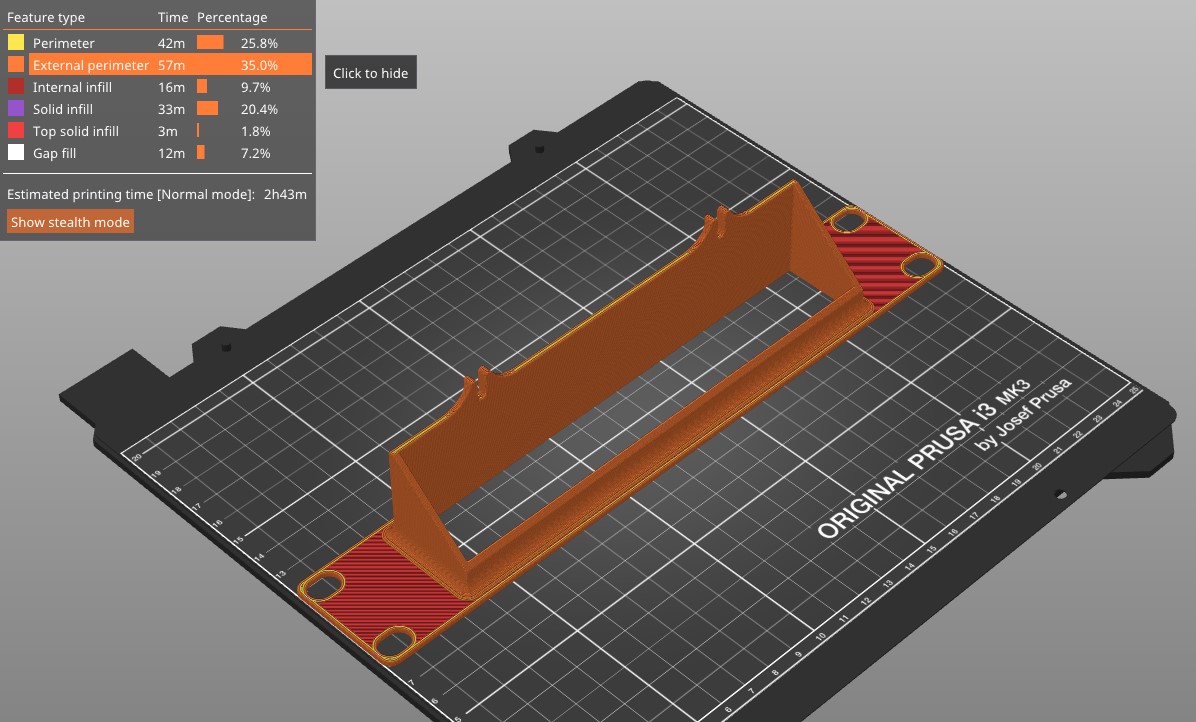The width and height of the screenshot is (1196, 722).
Task: Click the purple Solid infill swatch
Action: point(16,109)
